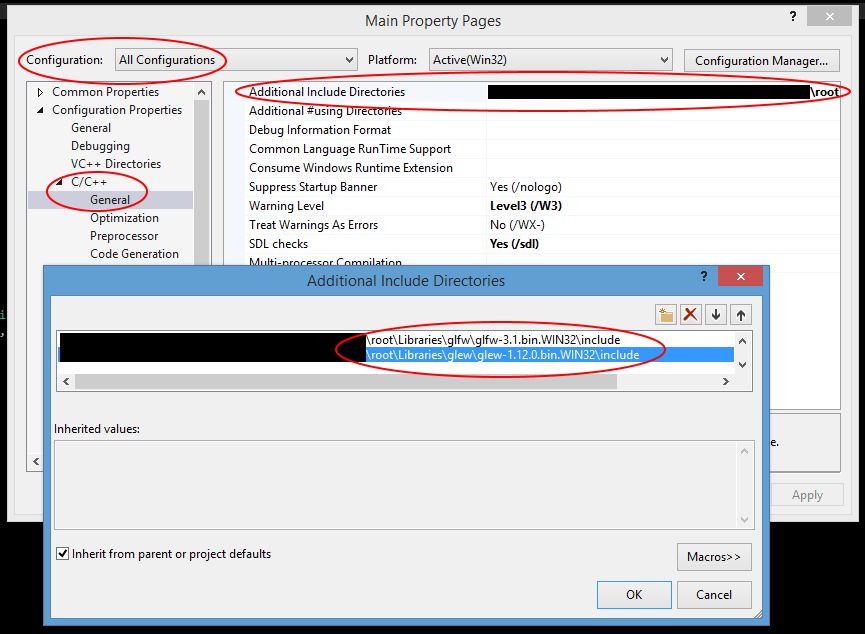Click the No (/WX-) value
Screen dimensions: 865x634
coord(517,225)
